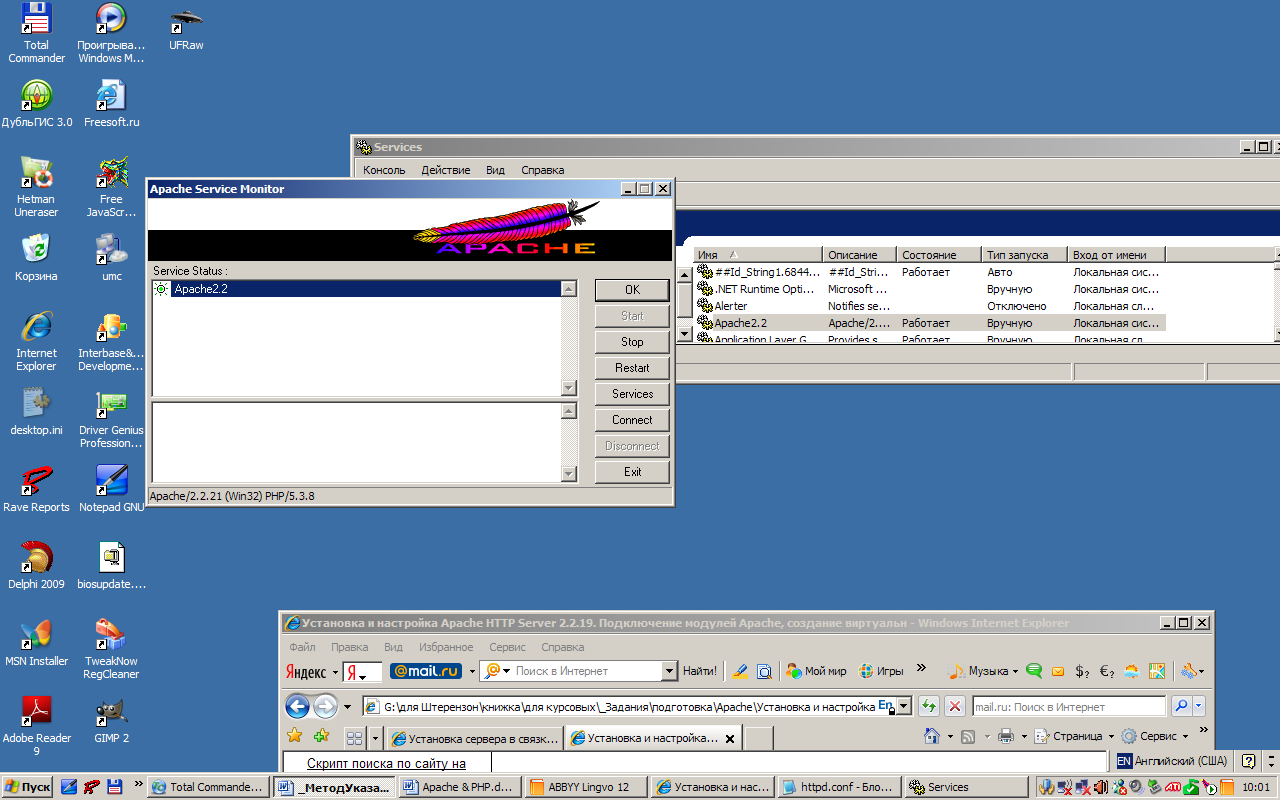Switch to httpd.conf taskbar window
The image size is (1280, 800).
[840, 787]
